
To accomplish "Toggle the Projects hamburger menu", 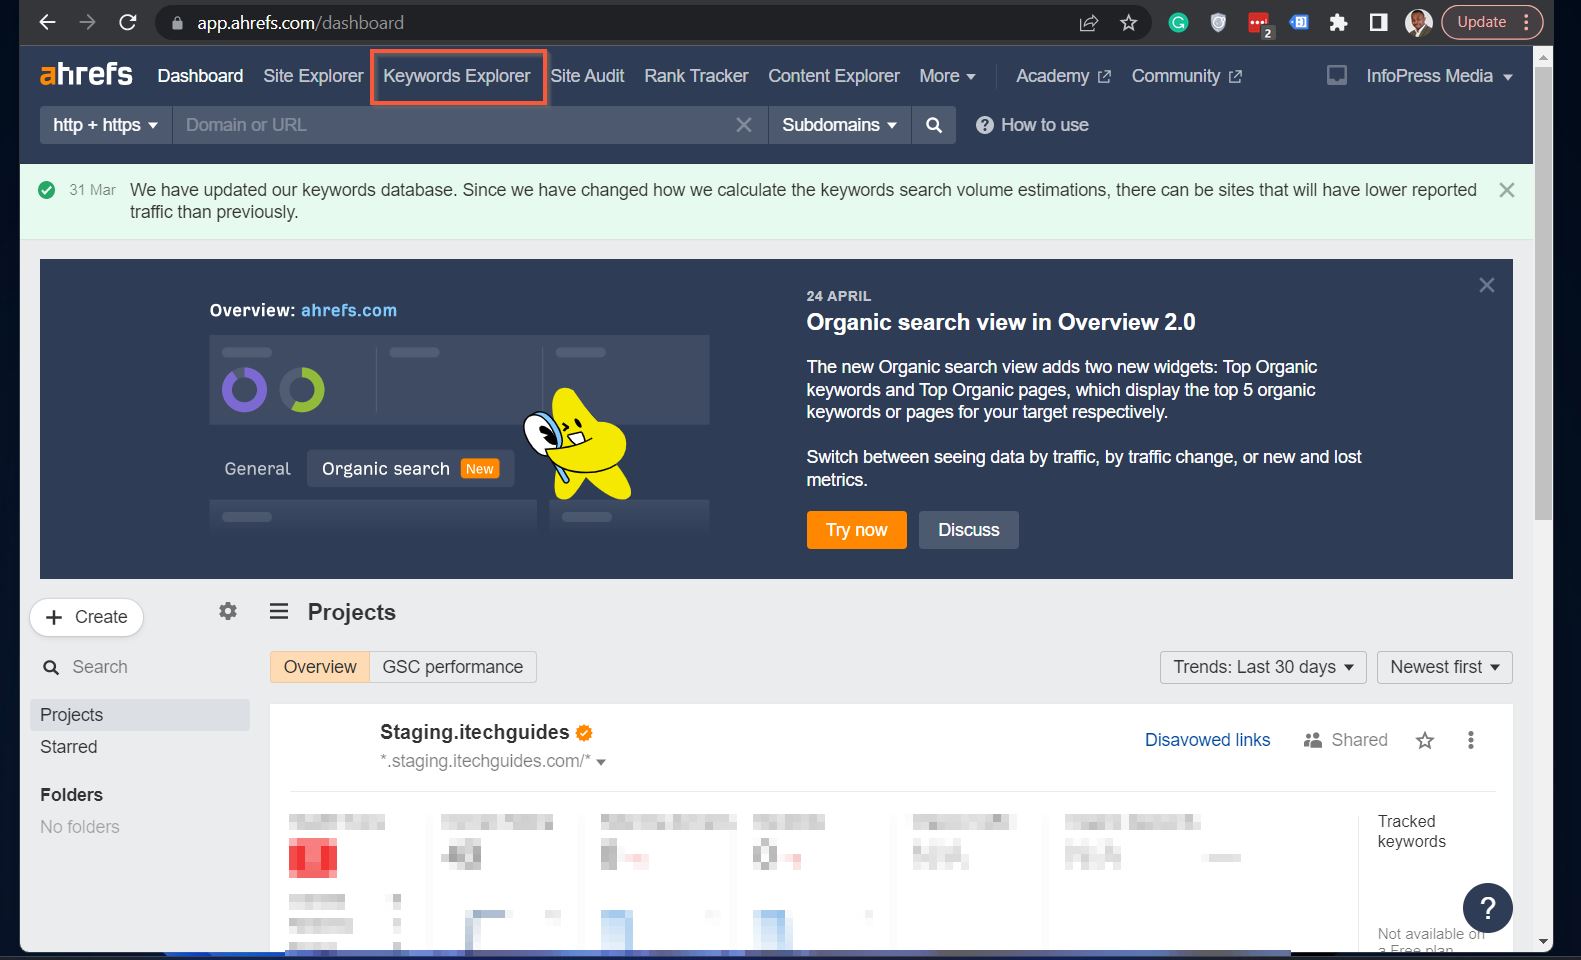I will [279, 611].
